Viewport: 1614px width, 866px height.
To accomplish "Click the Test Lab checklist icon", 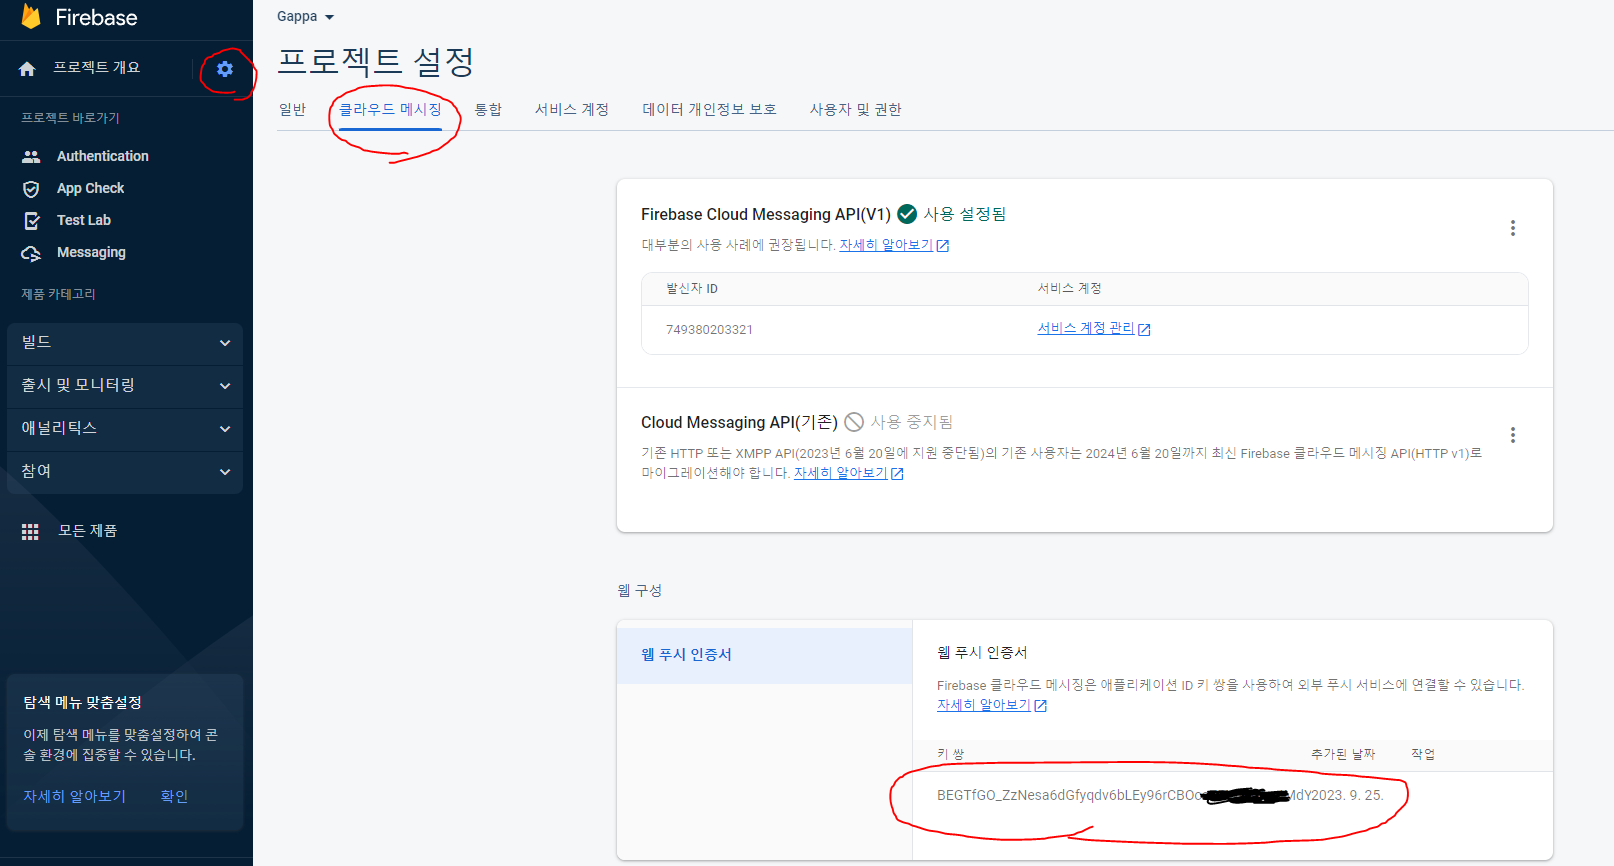I will 31,221.
